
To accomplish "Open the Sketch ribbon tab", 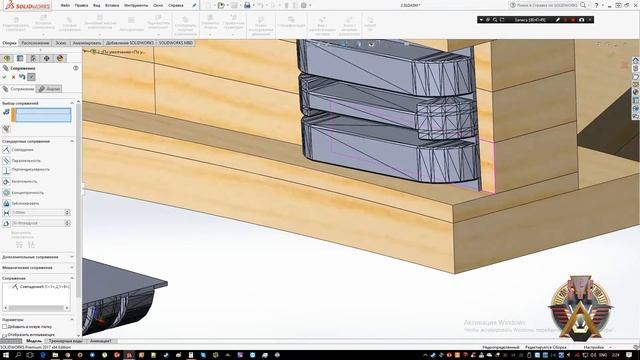I will (x=61, y=43).
